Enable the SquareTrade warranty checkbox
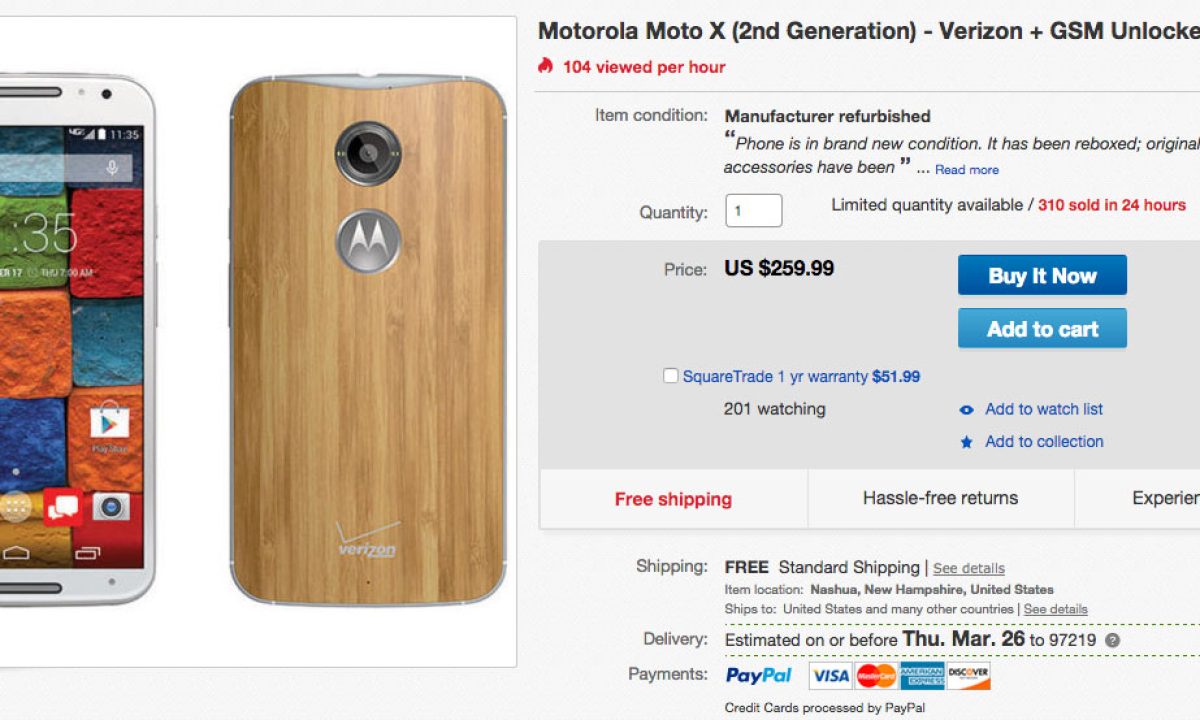The image size is (1200, 720). pyautogui.click(x=671, y=376)
